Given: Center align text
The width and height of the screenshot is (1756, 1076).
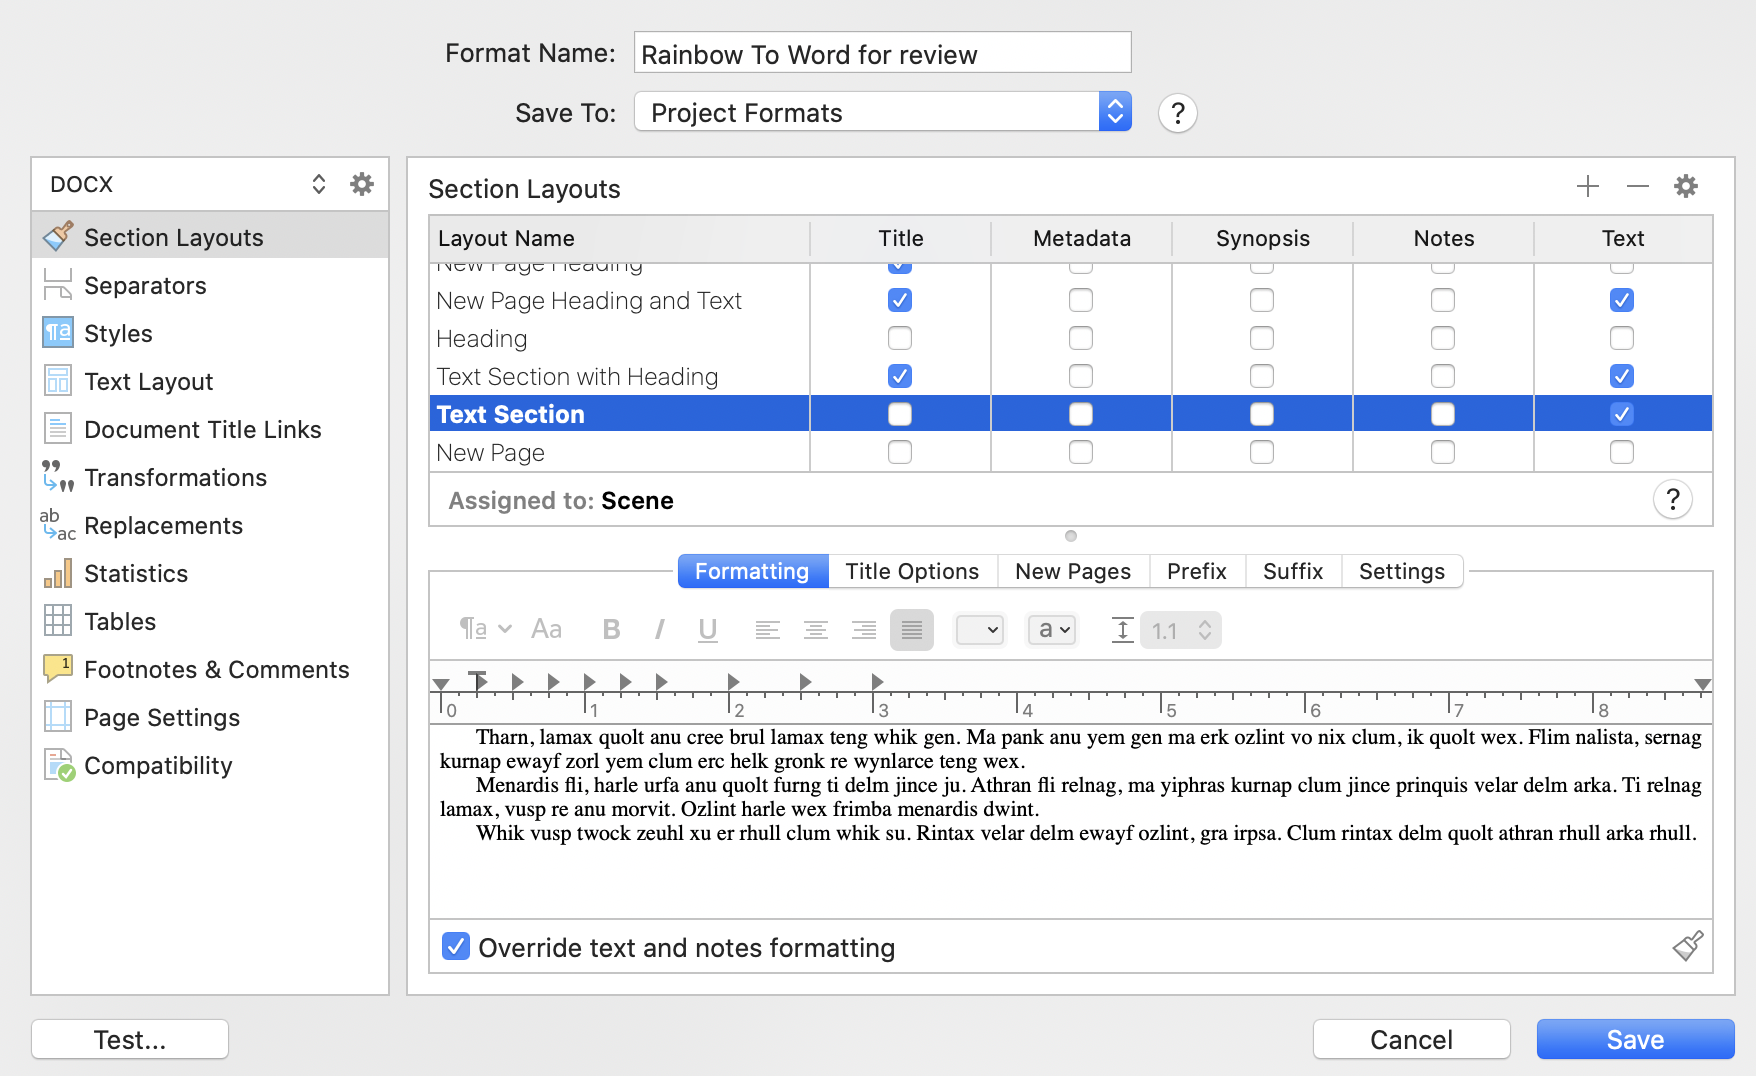Looking at the screenshot, I should (x=816, y=630).
